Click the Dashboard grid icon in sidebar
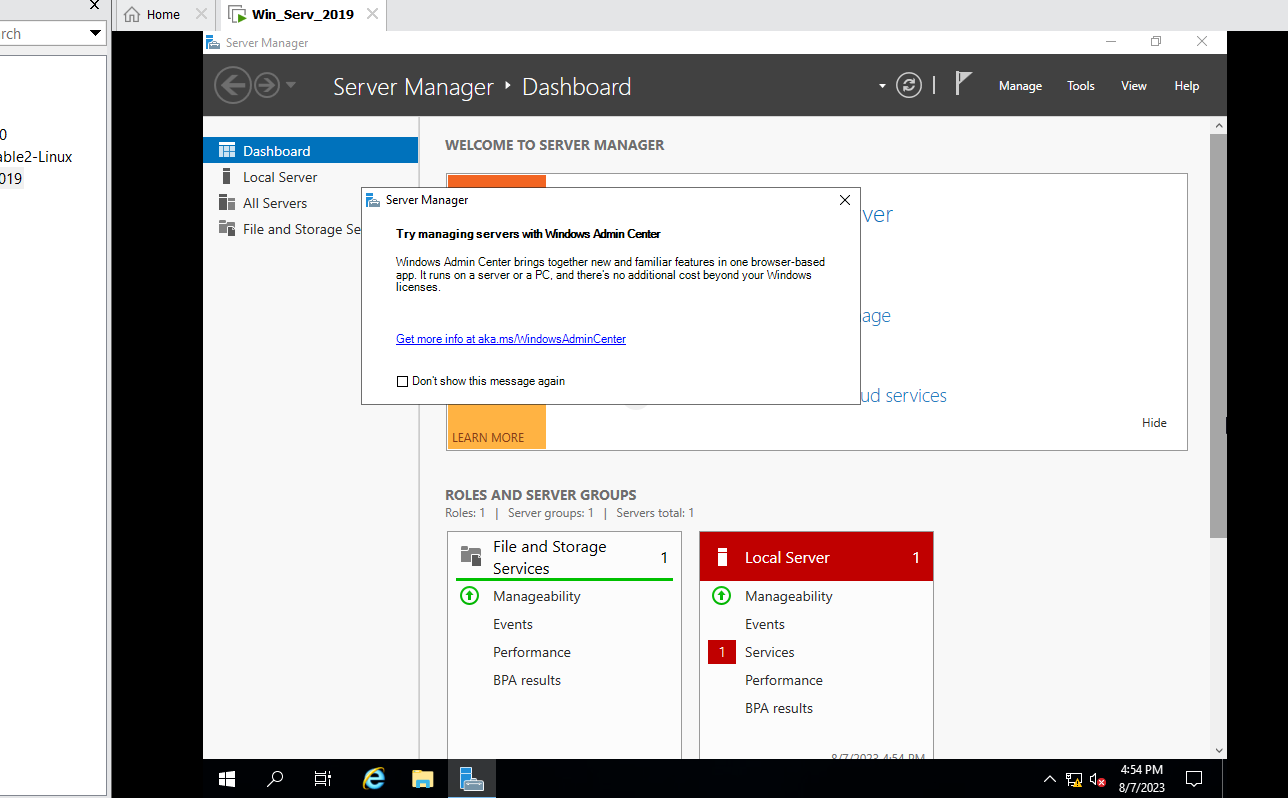The width and height of the screenshot is (1288, 798). [227, 150]
